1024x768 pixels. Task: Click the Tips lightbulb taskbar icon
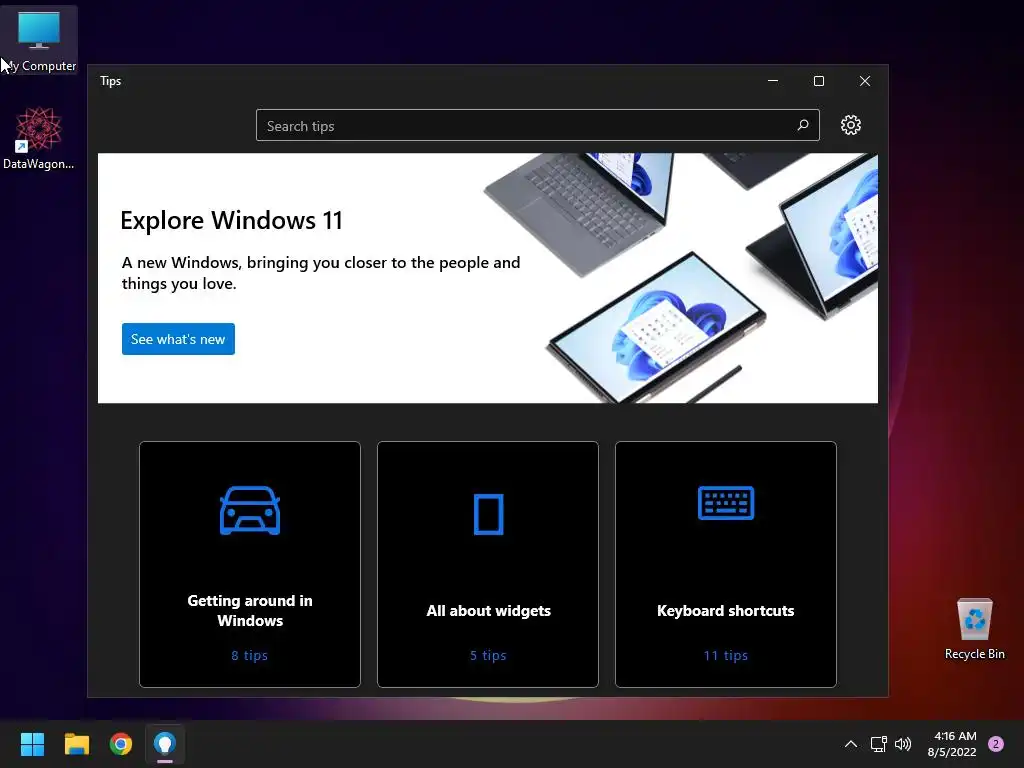point(165,744)
